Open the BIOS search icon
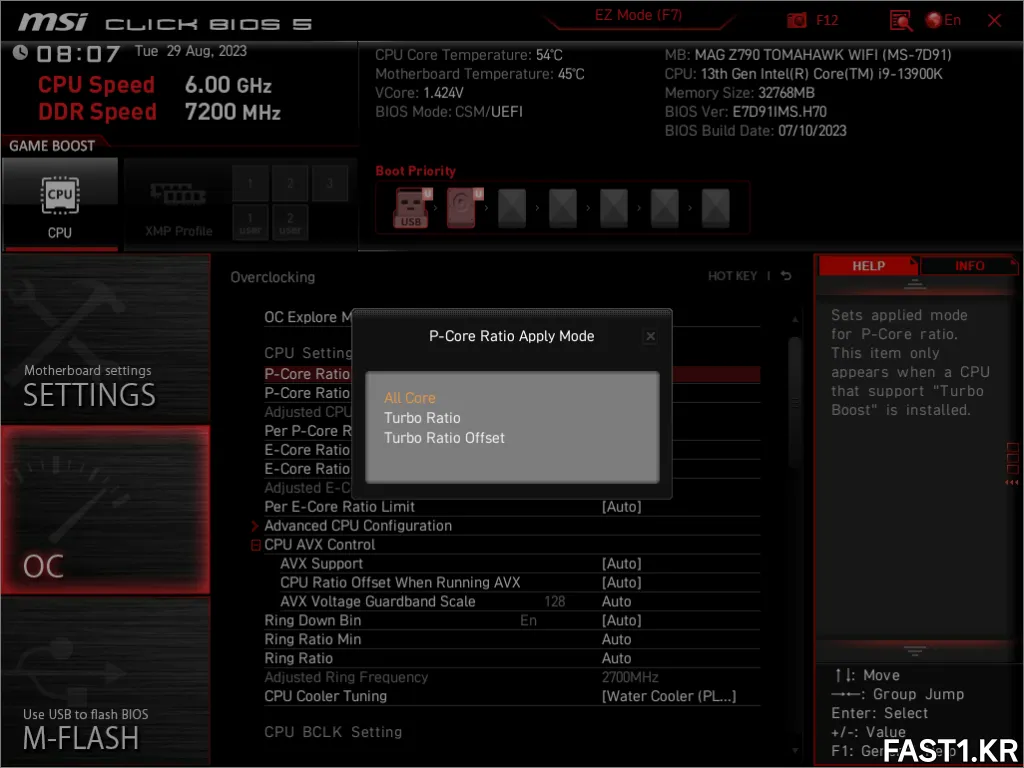 (901, 20)
